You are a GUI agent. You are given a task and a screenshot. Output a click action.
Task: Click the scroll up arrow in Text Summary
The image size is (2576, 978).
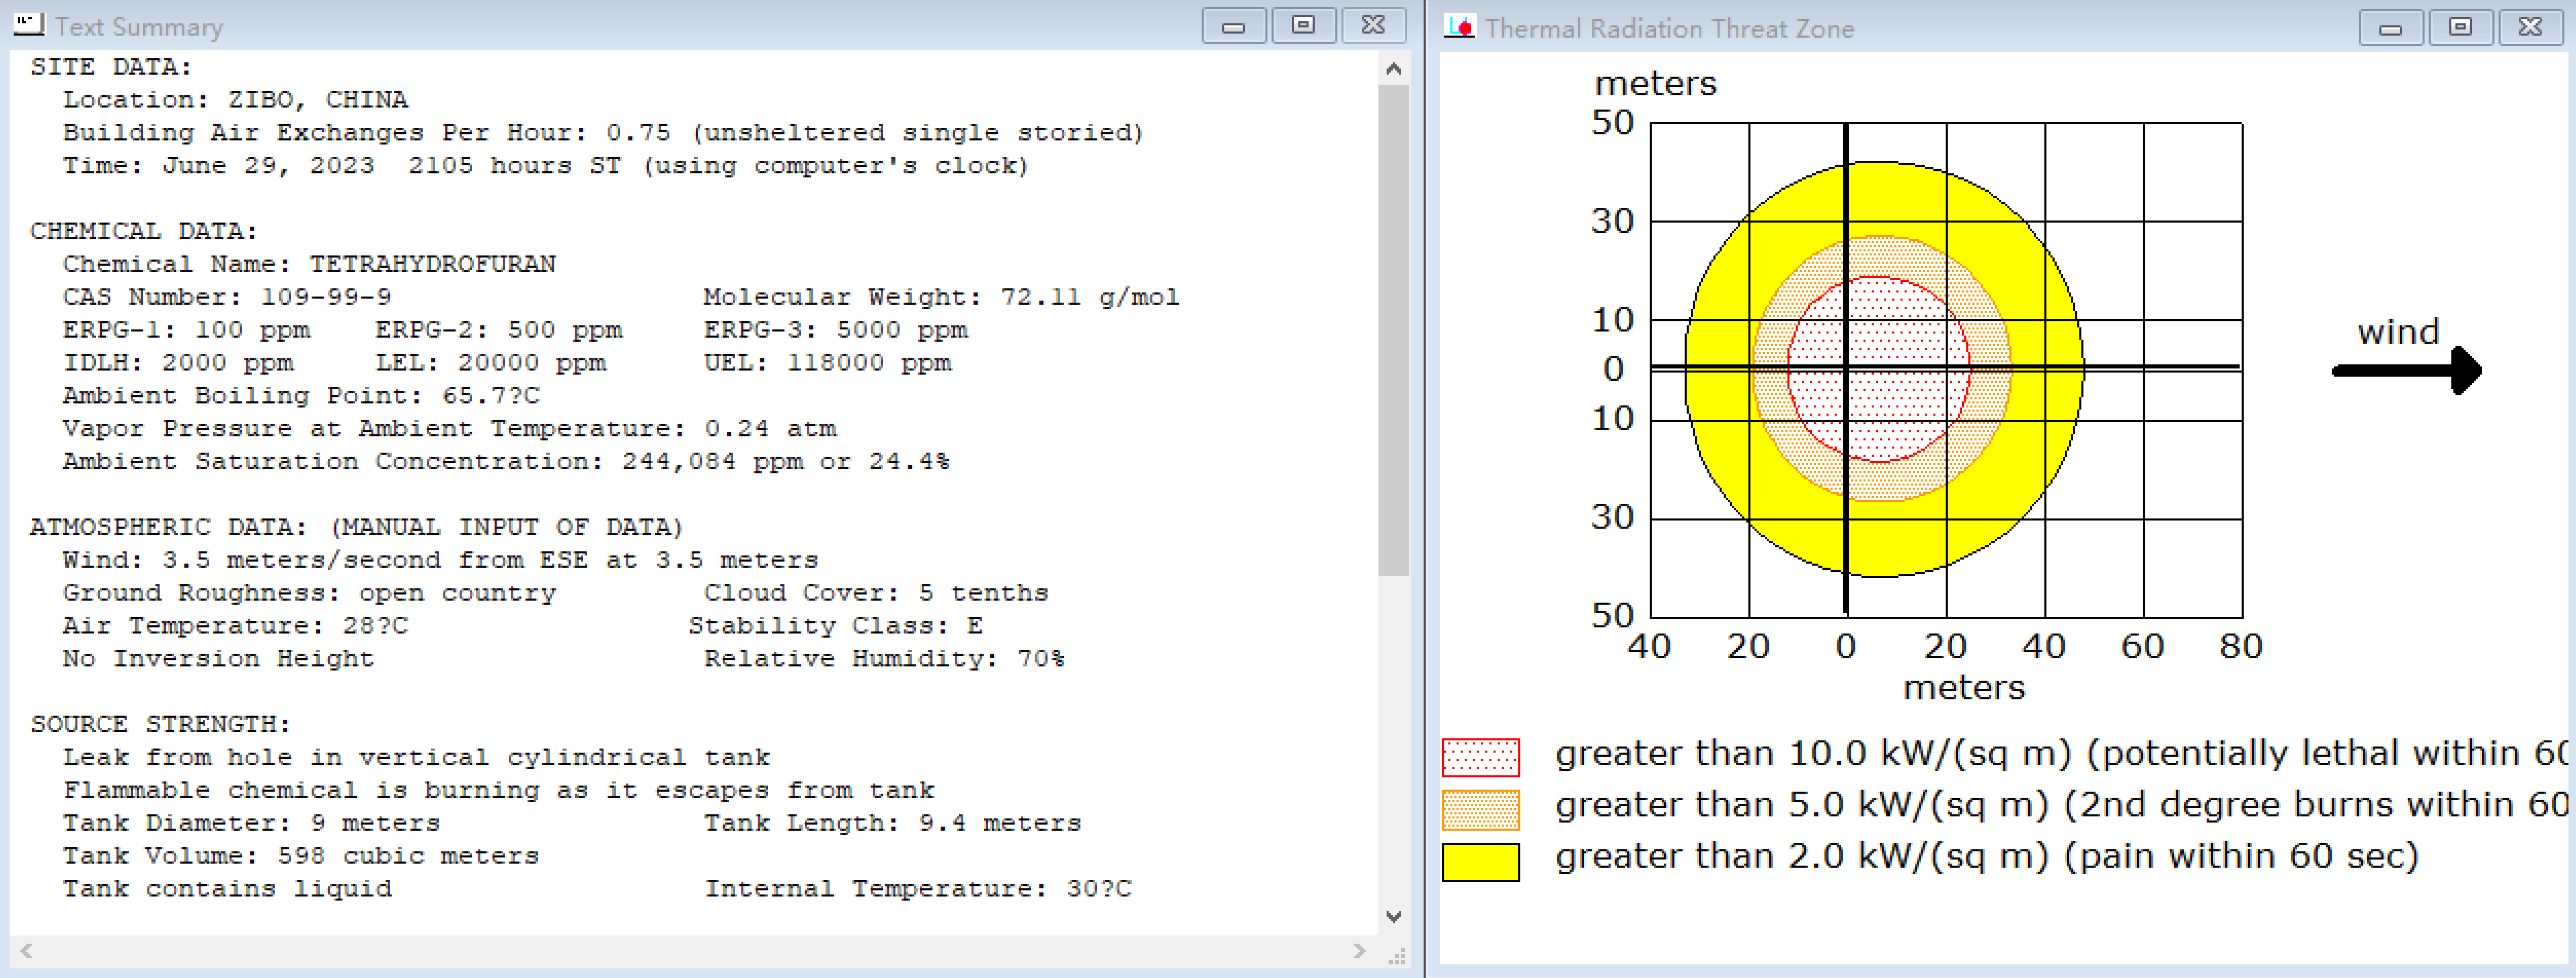click(1393, 69)
